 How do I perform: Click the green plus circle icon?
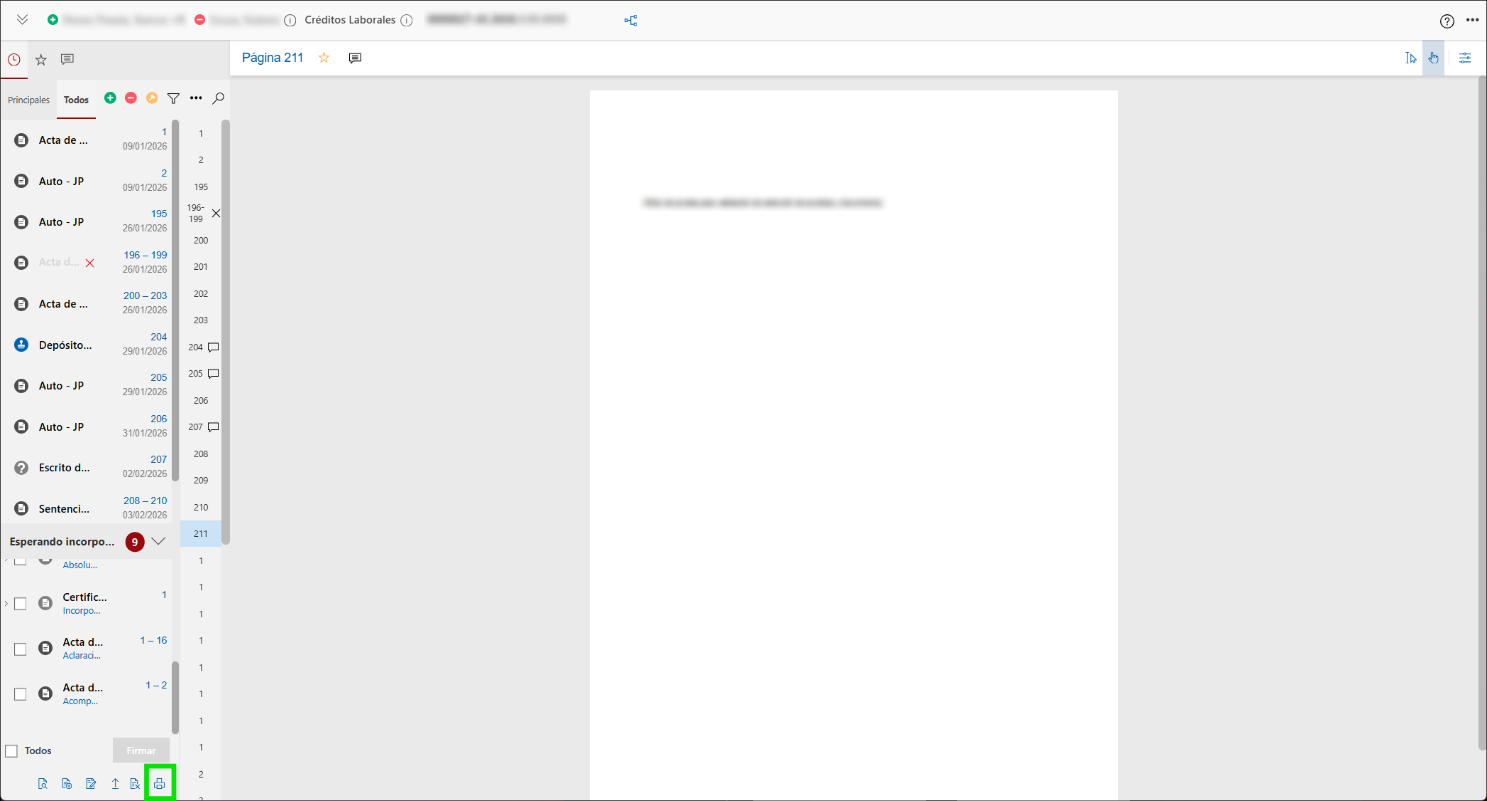point(110,98)
